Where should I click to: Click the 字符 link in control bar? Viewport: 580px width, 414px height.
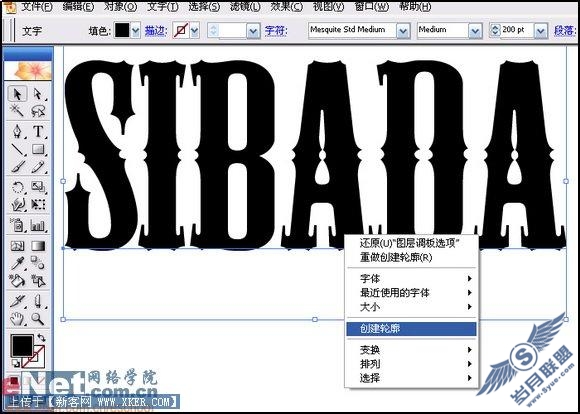pyautogui.click(x=276, y=31)
